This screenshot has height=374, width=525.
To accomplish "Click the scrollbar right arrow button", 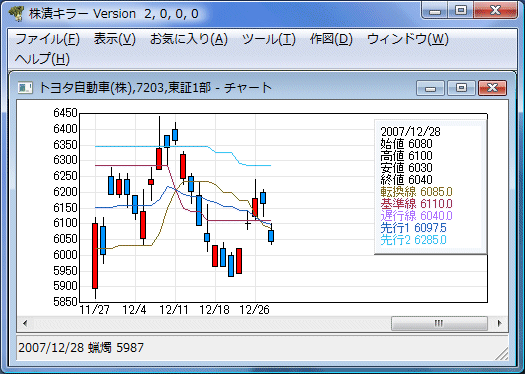I will pos(500,323).
